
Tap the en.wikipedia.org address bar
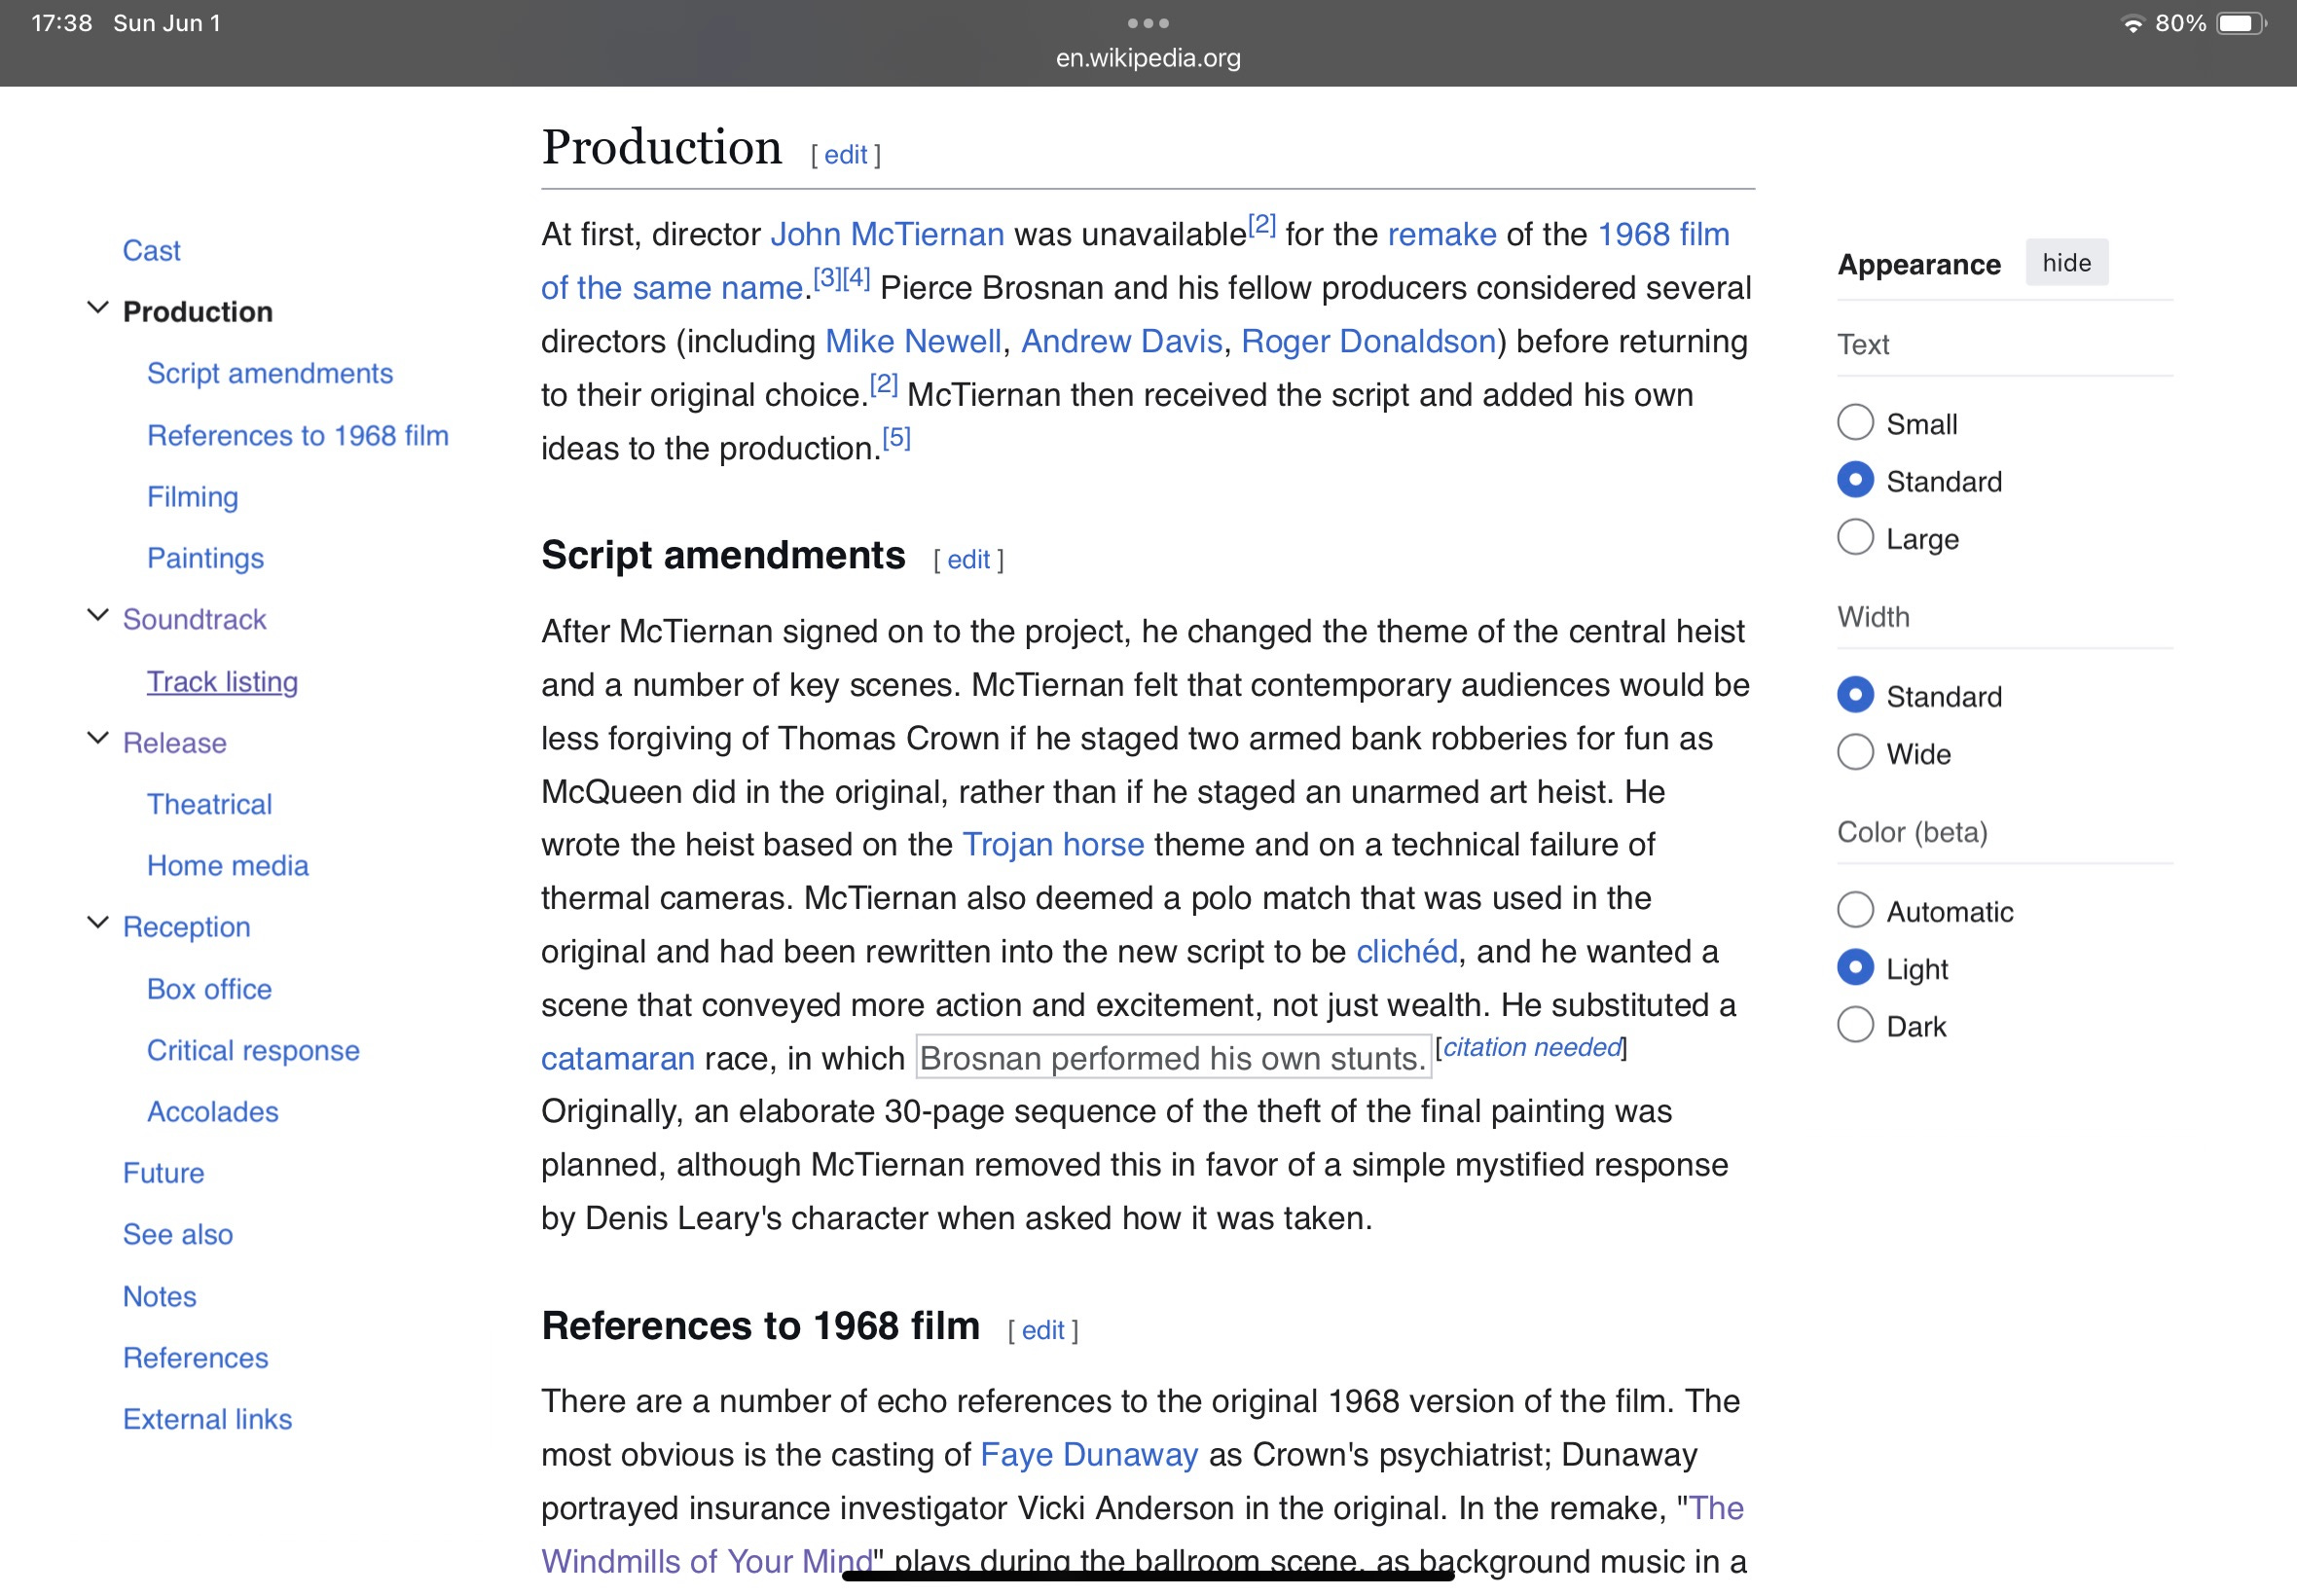pyautogui.click(x=1147, y=58)
